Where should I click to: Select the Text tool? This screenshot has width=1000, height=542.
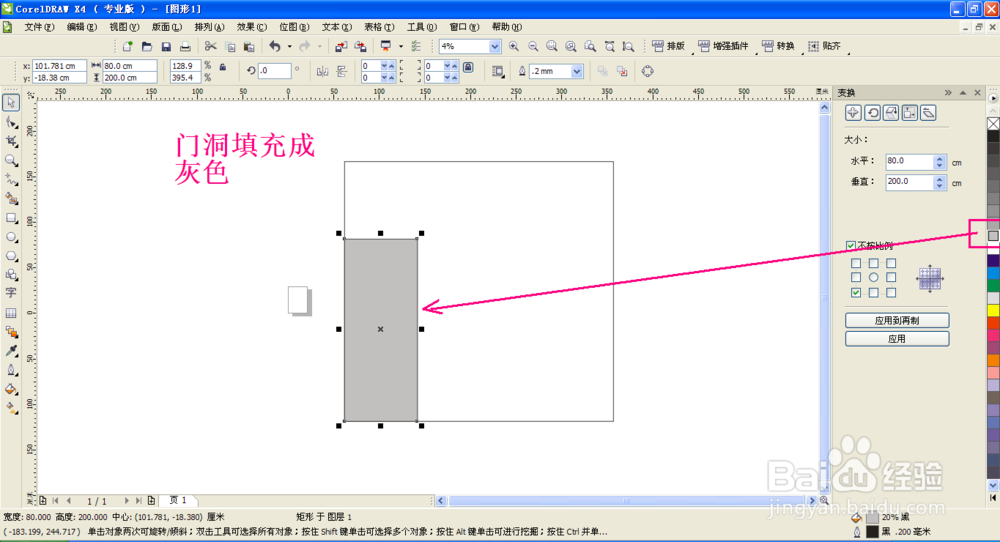pyautogui.click(x=11, y=293)
